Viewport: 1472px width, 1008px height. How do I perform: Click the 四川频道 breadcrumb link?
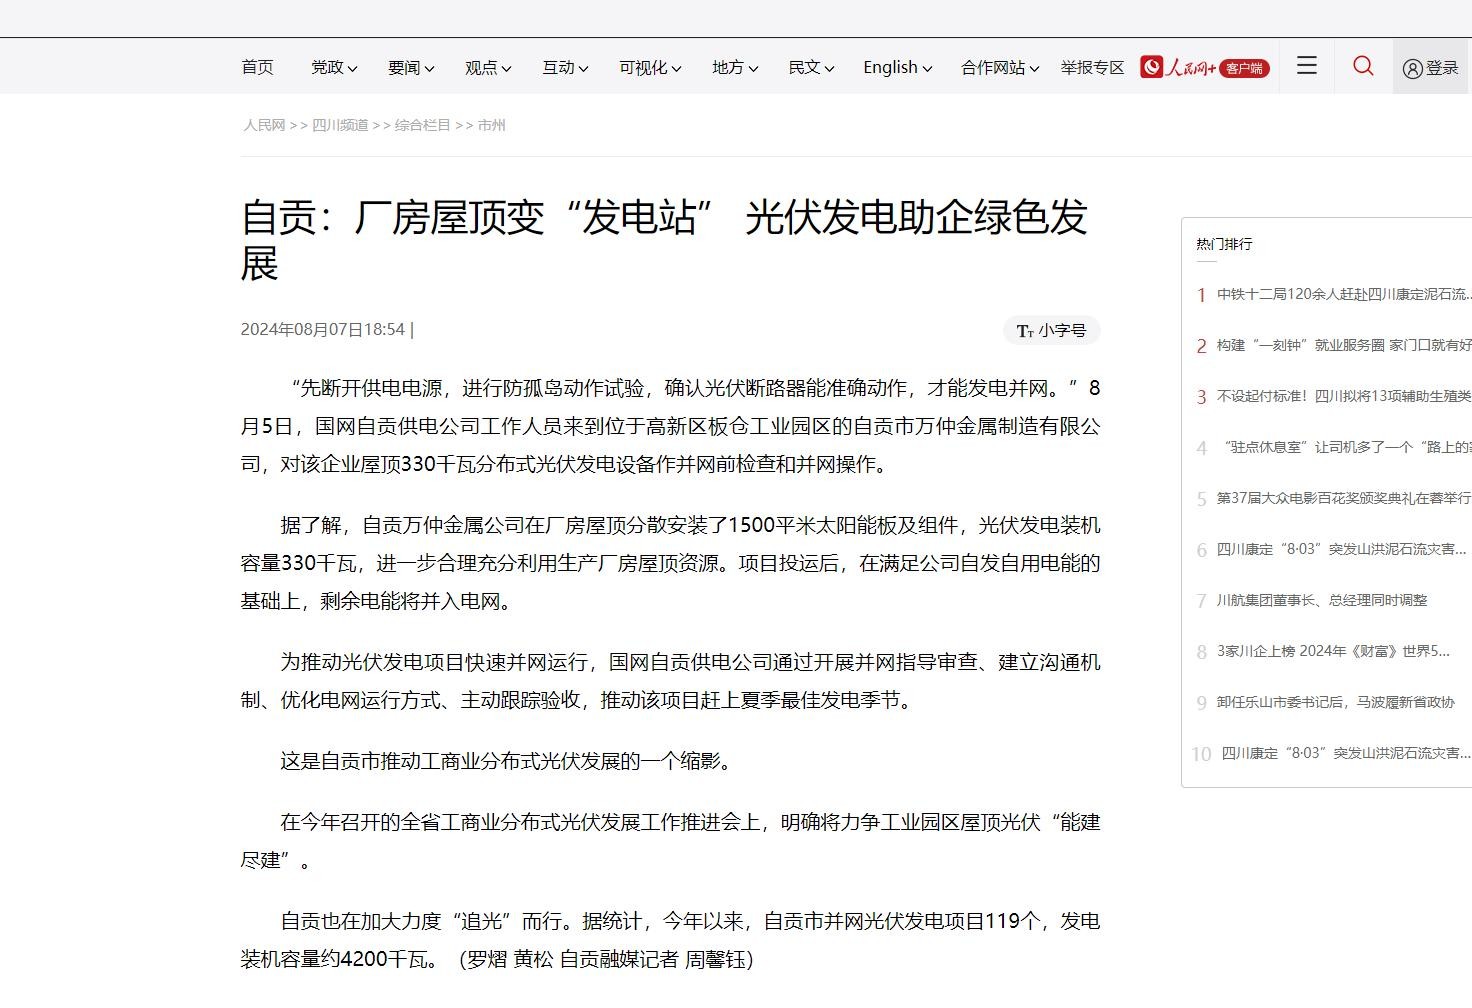(340, 125)
